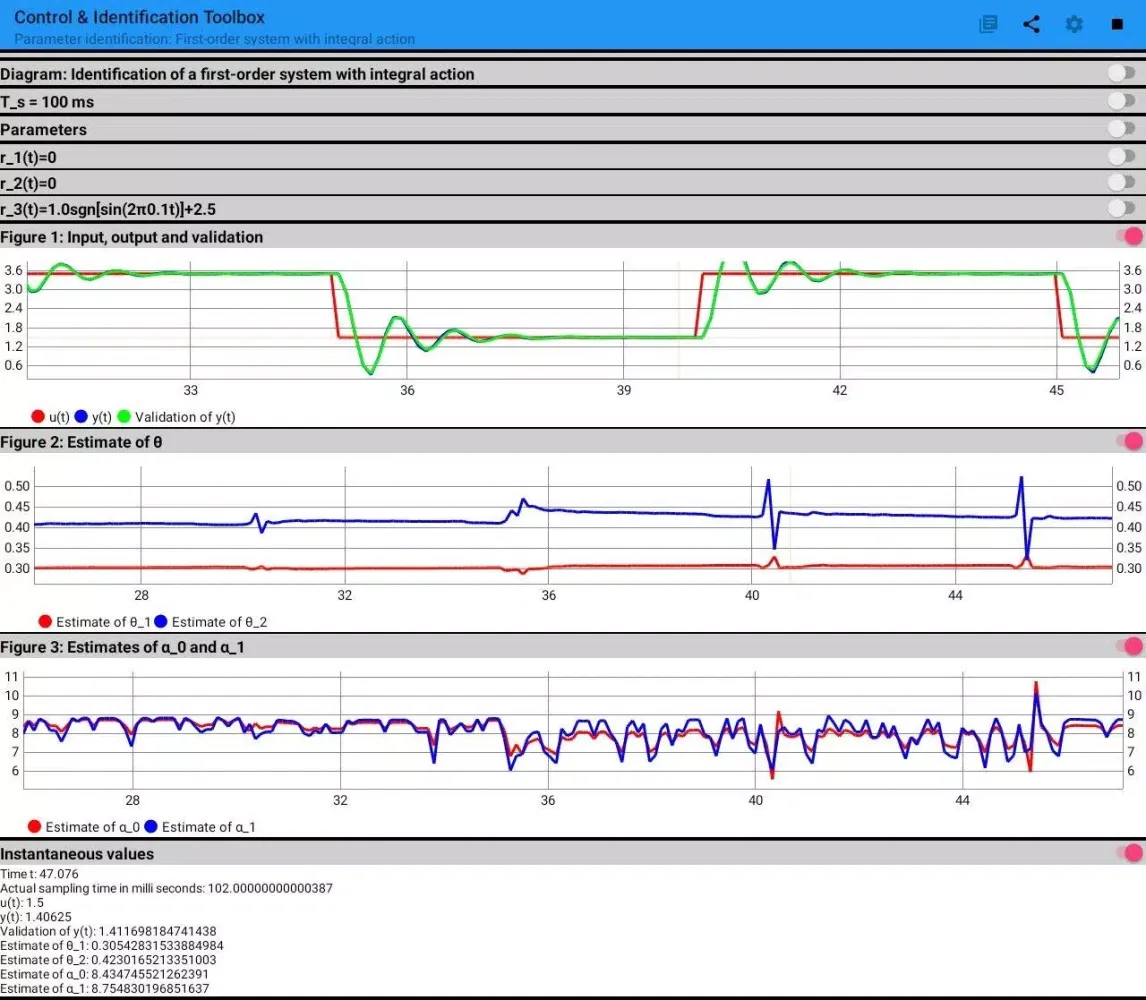This screenshot has width=1146, height=1000.
Task: Click inside the Figure 2 θ estimate chart
Action: click(x=573, y=525)
